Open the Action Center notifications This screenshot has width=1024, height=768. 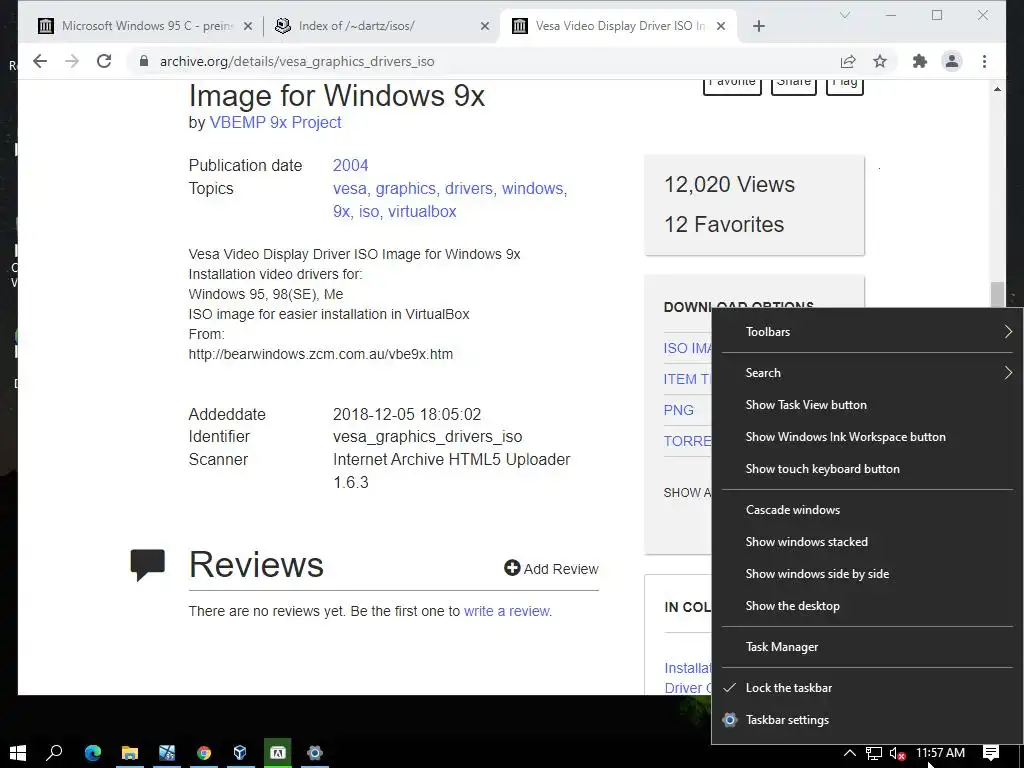click(991, 753)
